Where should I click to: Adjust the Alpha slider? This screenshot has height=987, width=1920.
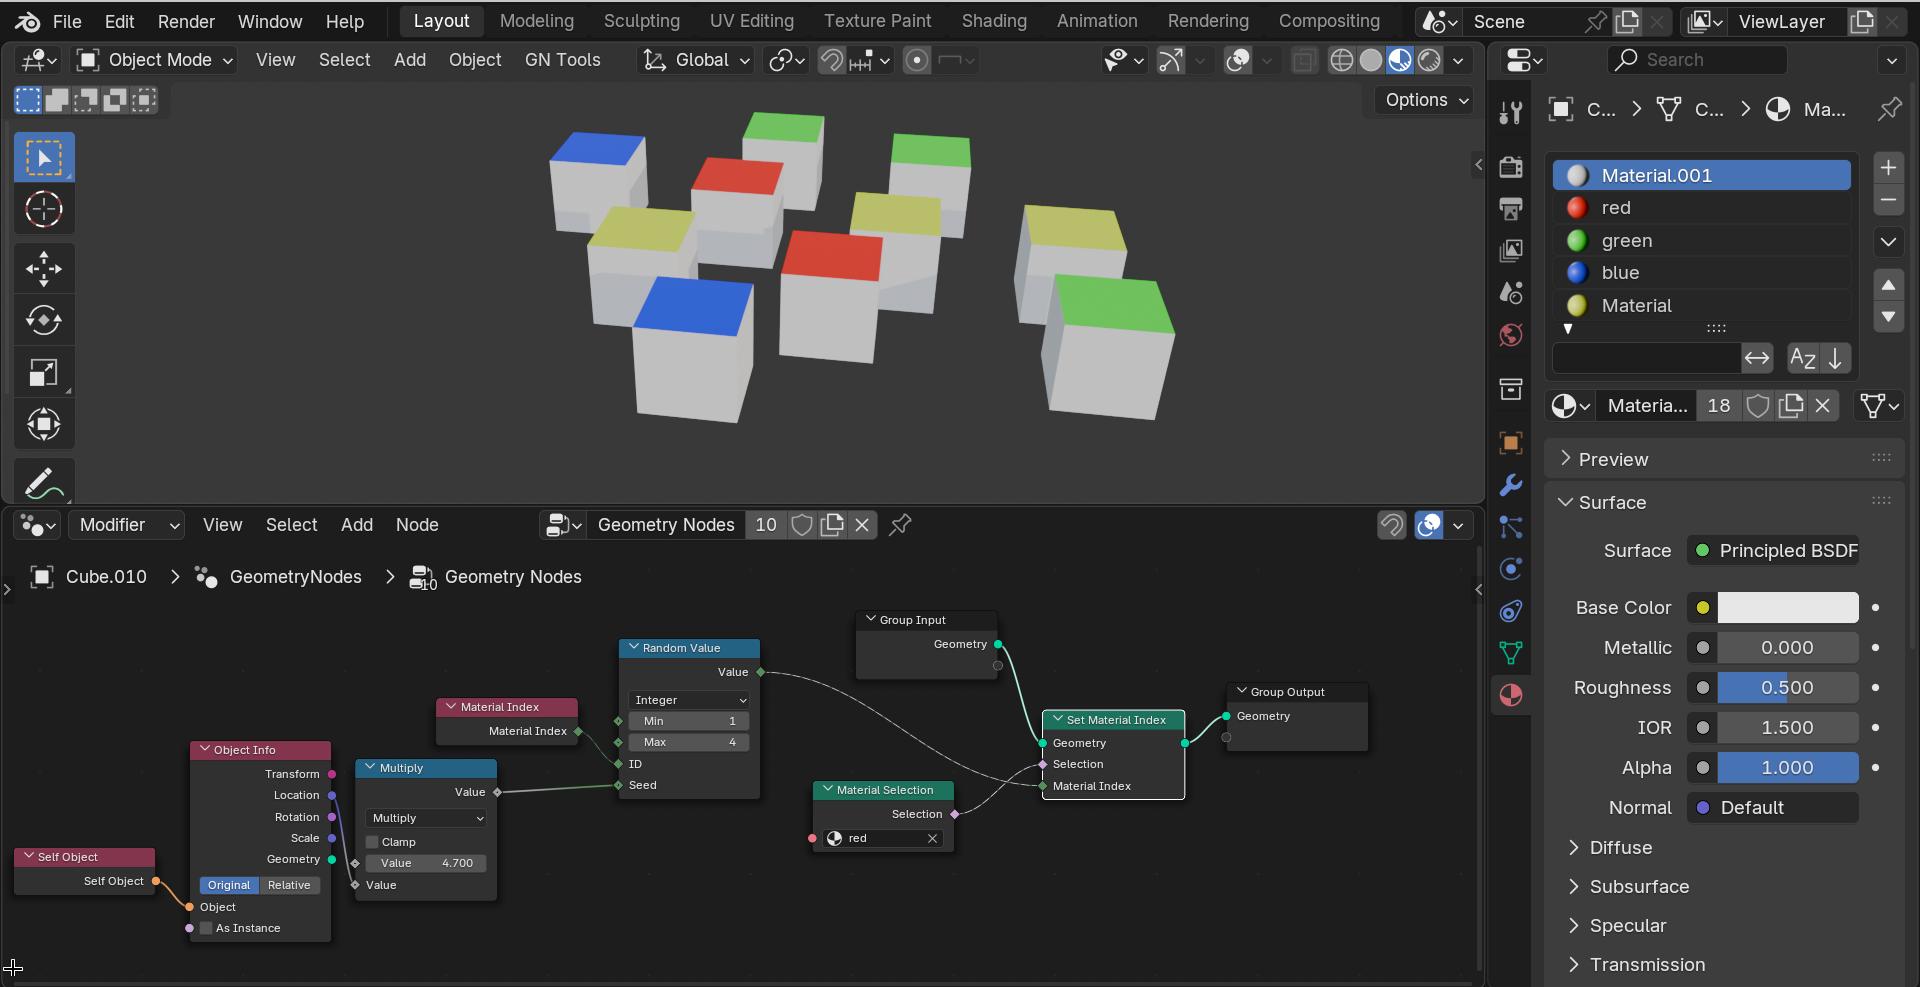1788,768
